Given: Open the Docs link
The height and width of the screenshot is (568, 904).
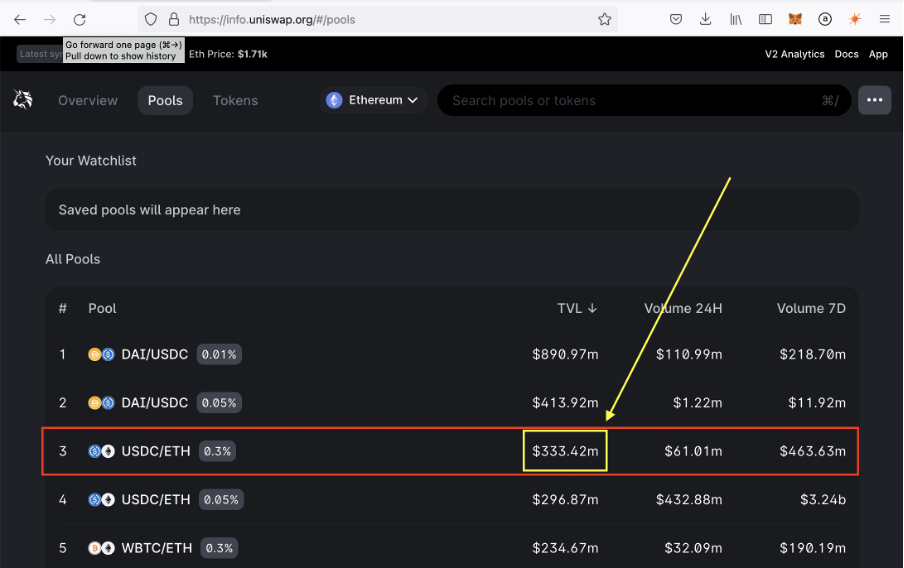Looking at the screenshot, I should [x=846, y=54].
